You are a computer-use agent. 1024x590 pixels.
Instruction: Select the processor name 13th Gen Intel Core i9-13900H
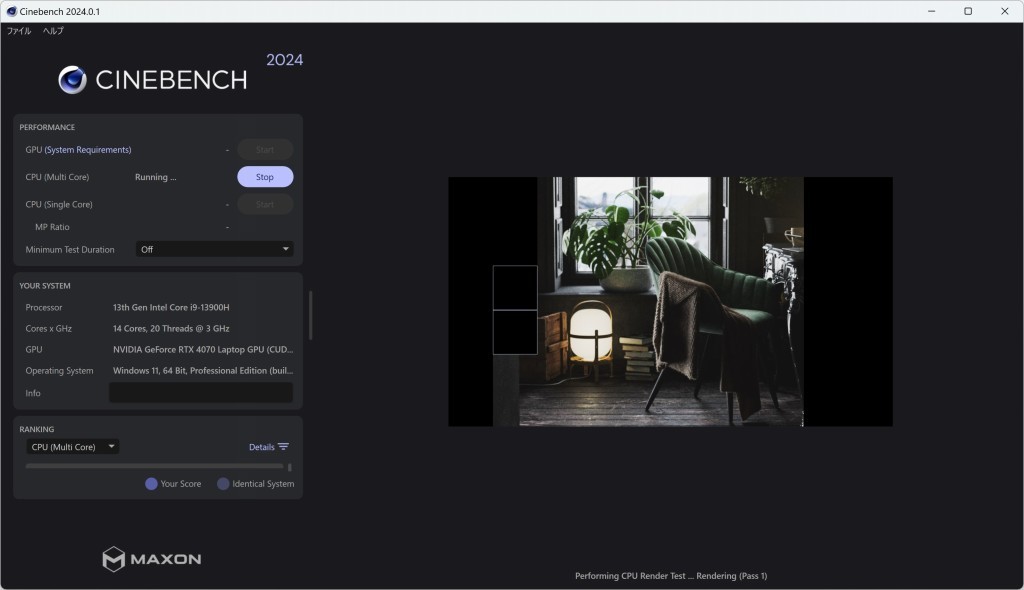171,308
